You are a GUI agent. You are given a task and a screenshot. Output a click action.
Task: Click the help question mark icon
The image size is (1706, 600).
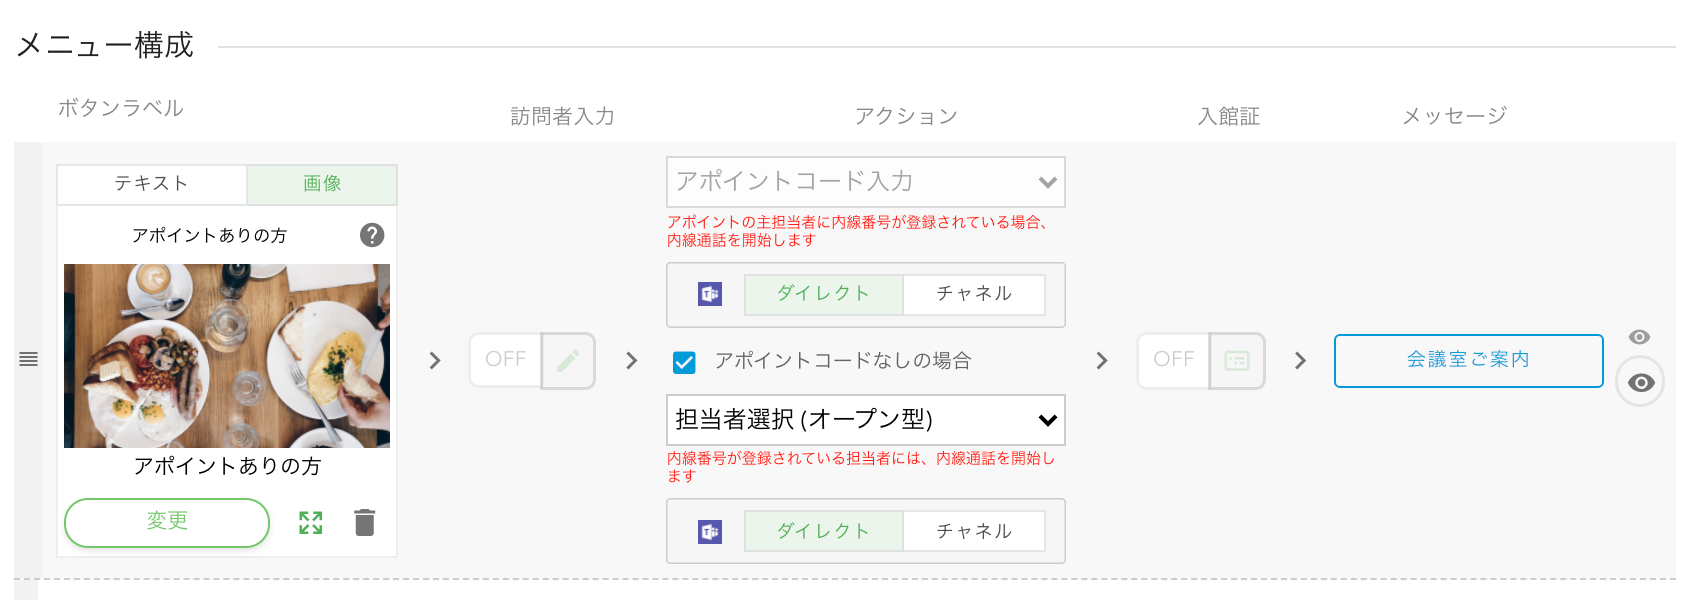[x=372, y=235]
